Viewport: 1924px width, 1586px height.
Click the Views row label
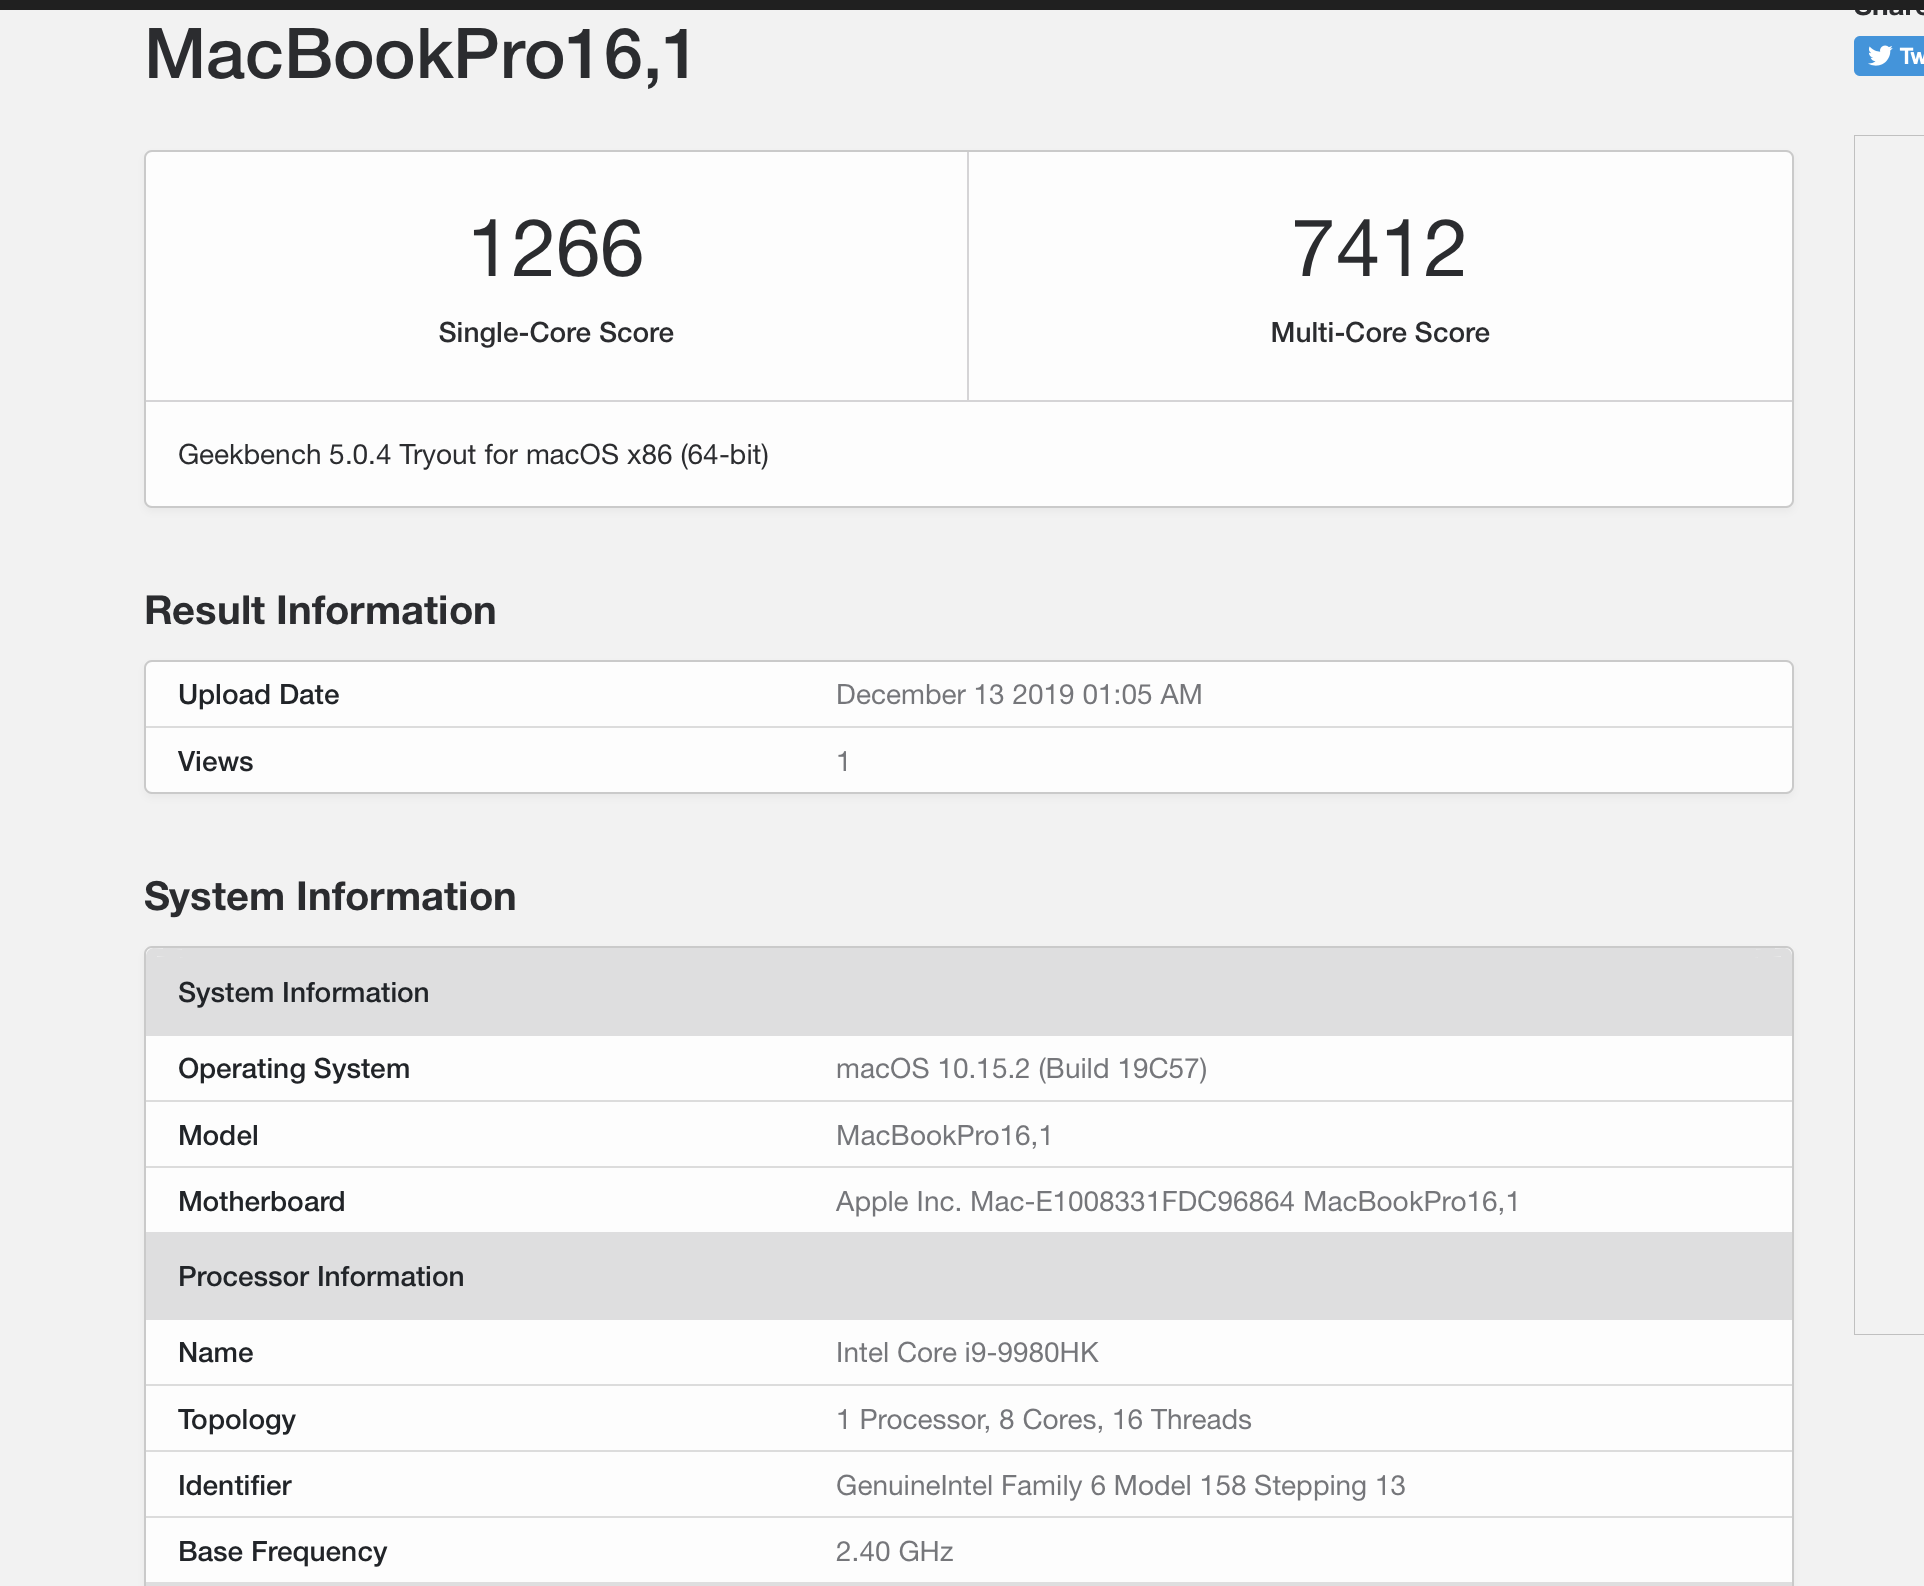[x=215, y=761]
